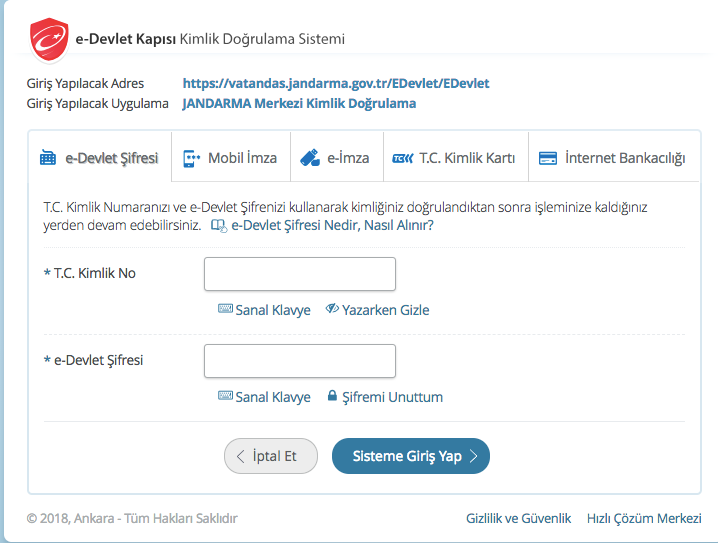Open the e-İmza login tab

pyautogui.click(x=335, y=158)
